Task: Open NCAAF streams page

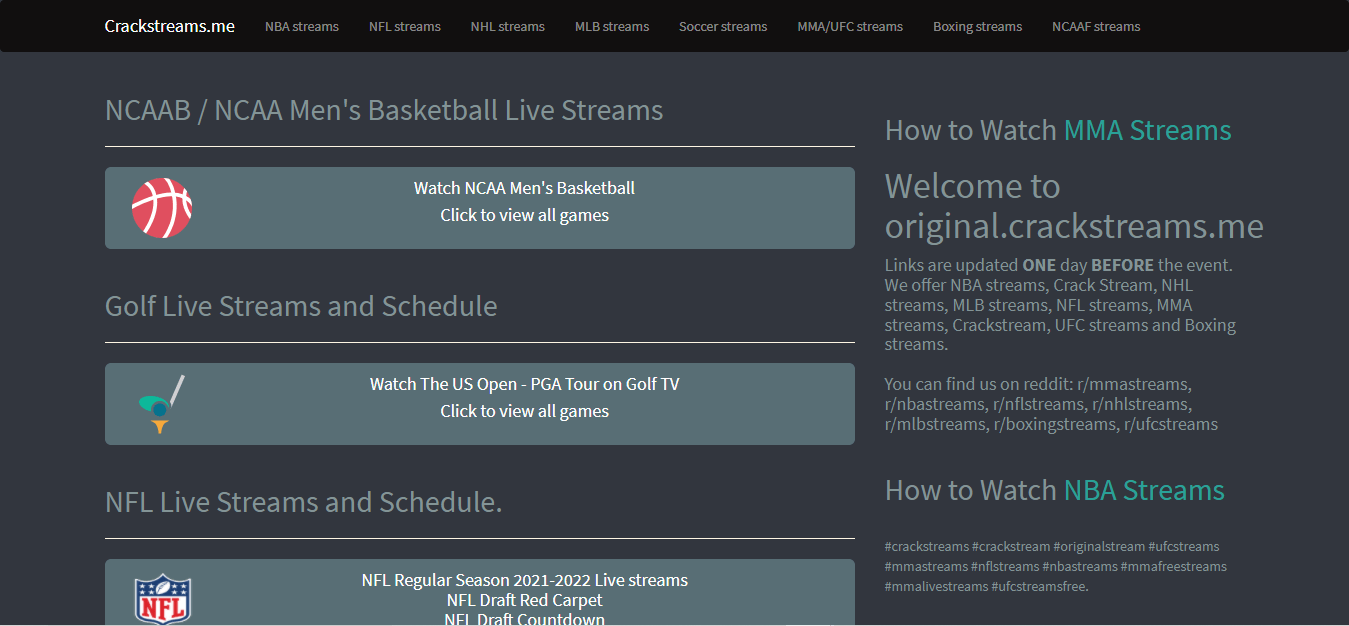Action: click(x=1096, y=27)
